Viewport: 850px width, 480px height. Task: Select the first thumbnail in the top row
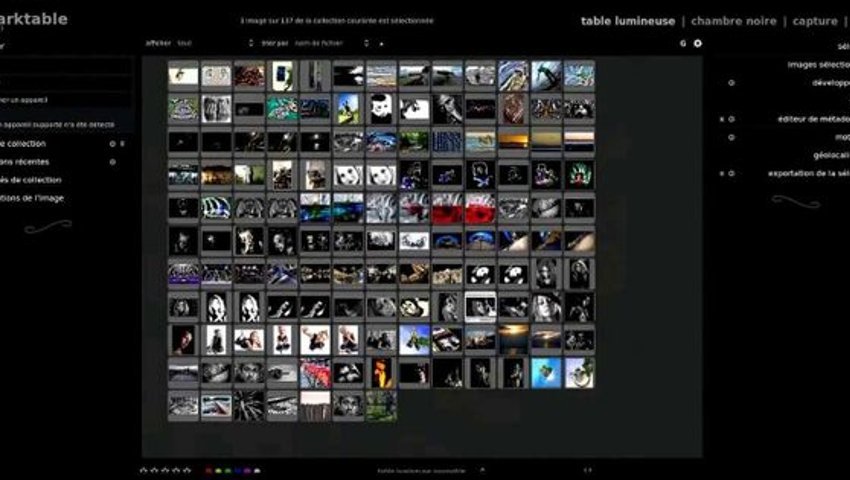(183, 75)
